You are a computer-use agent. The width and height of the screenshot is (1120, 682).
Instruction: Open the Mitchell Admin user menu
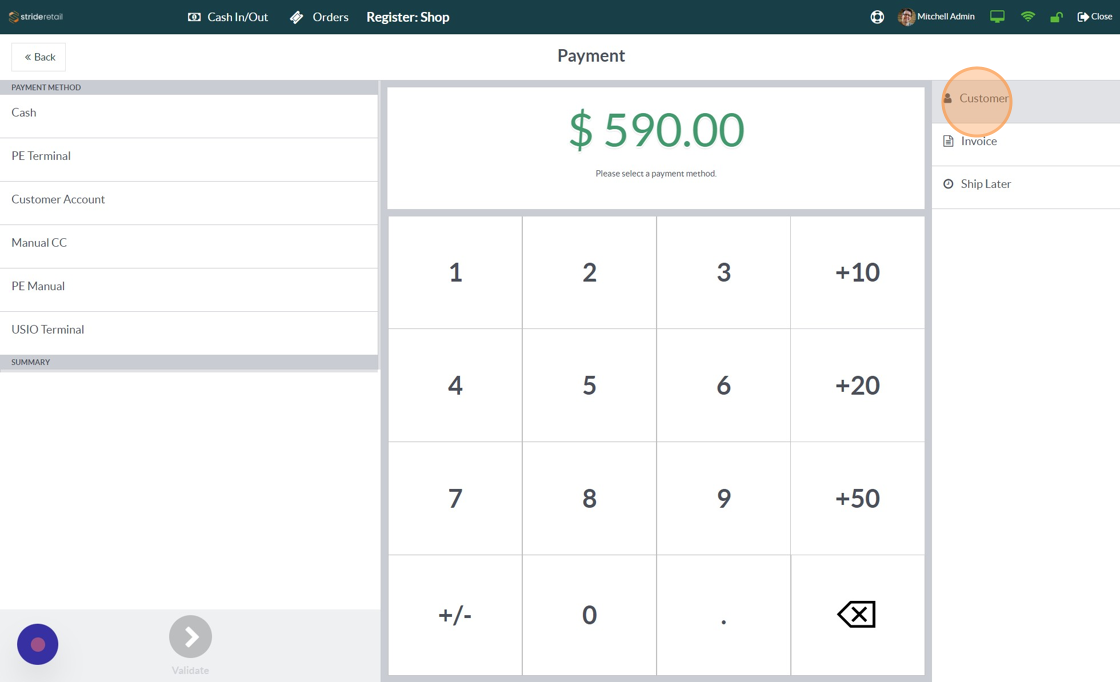(x=936, y=16)
